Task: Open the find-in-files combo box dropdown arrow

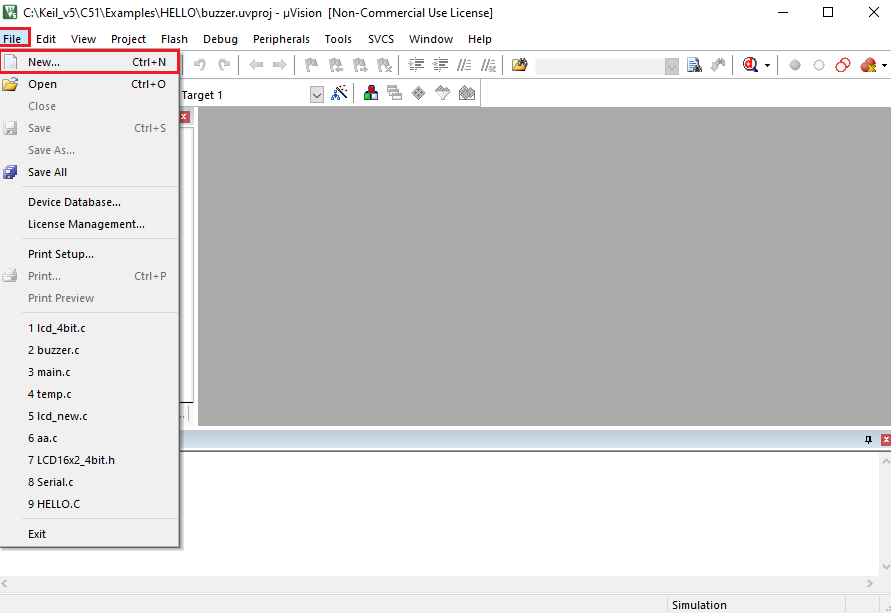Action: coord(671,64)
